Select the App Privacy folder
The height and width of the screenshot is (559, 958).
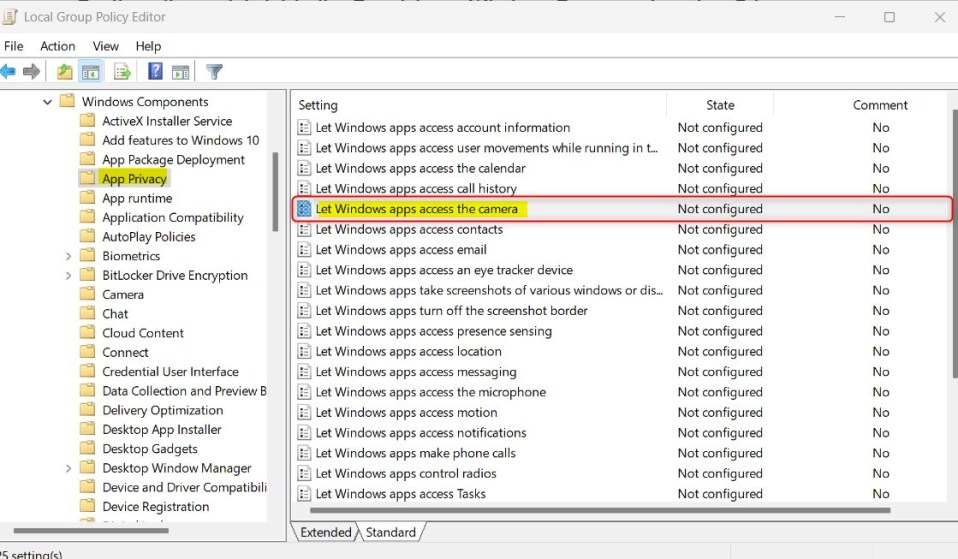coord(134,178)
